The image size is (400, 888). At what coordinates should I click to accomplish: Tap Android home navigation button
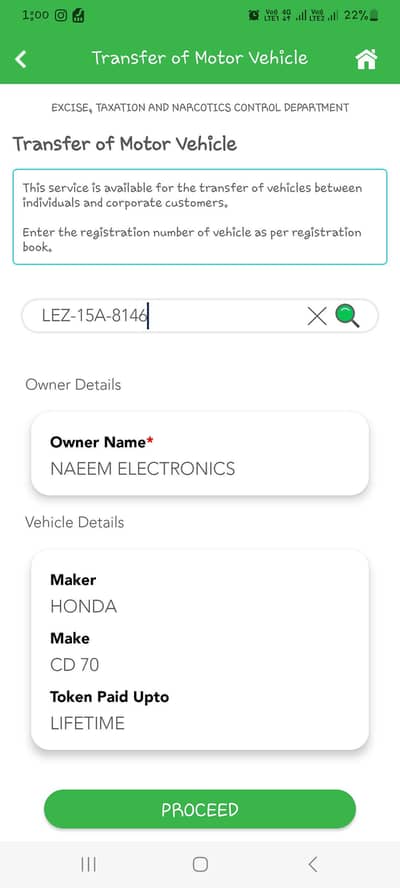200,864
